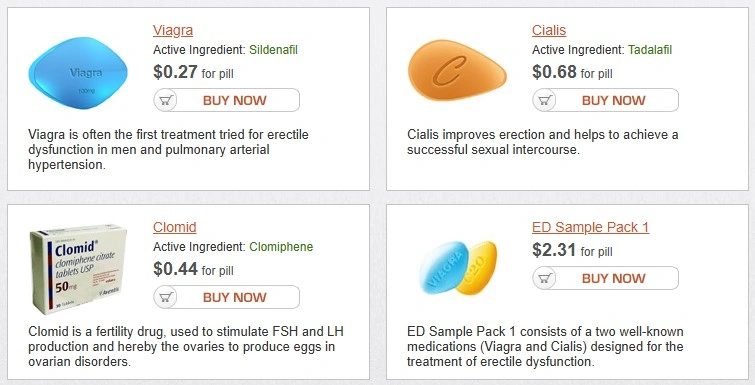755x385 pixels.
Task: Click the $0.27 Viagra price
Action: pyautogui.click(x=175, y=72)
